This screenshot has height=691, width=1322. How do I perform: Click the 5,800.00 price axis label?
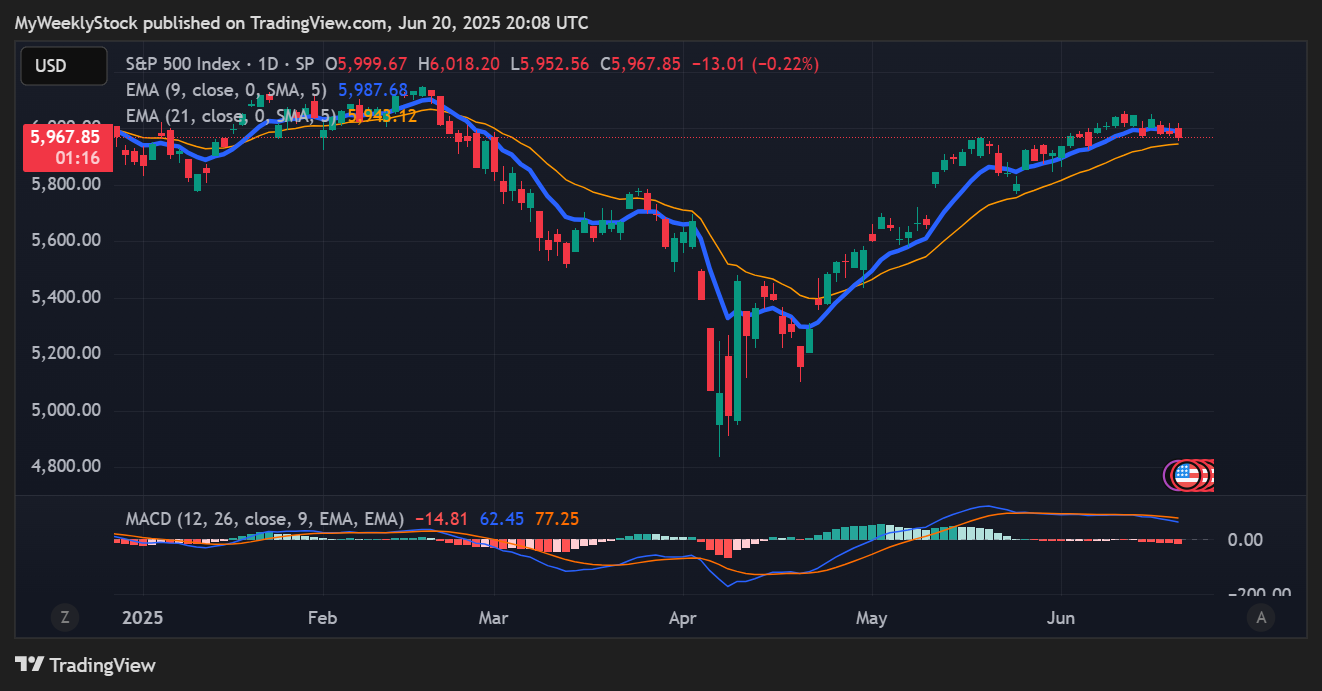click(65, 184)
